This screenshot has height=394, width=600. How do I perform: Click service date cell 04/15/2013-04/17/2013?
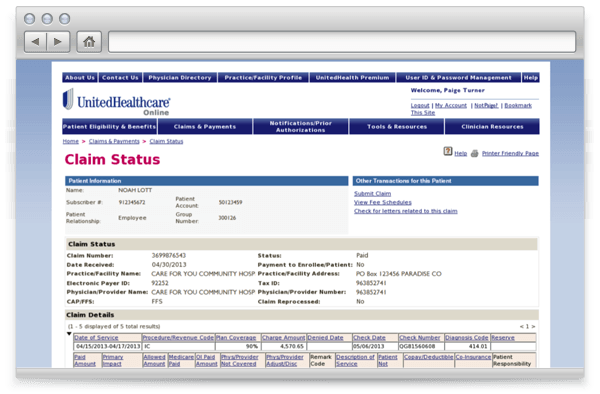[108, 347]
